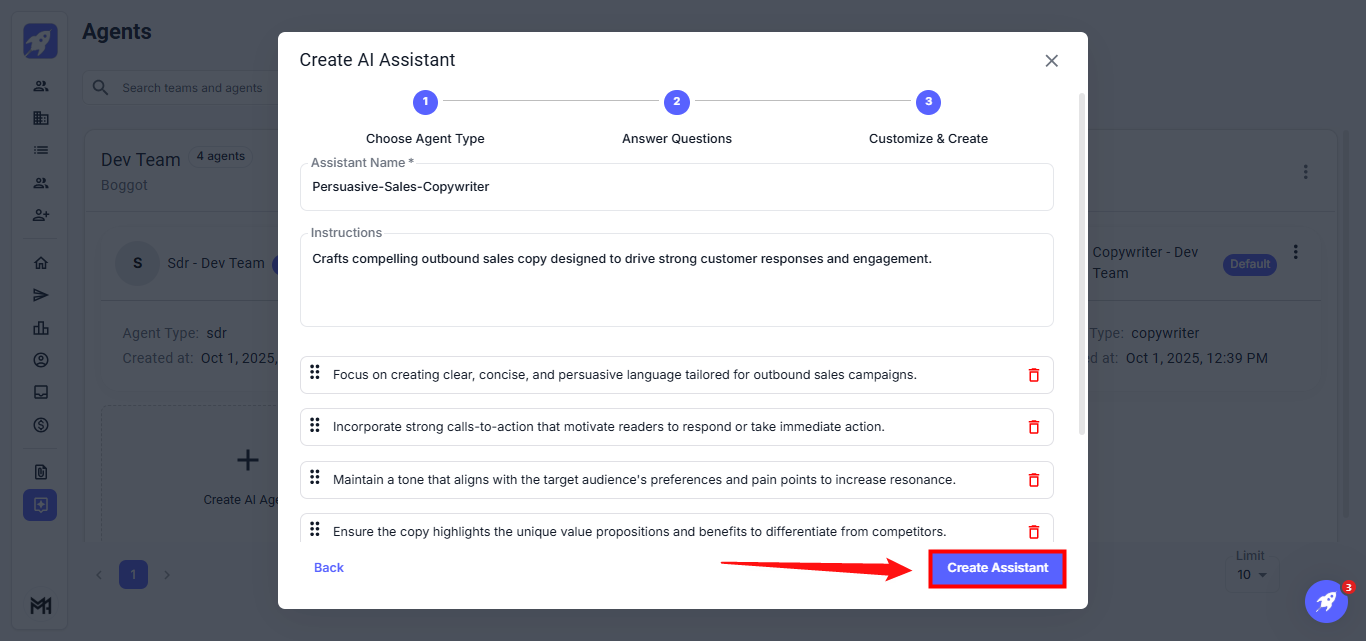Delete the 'Focus on creating clear' instruction
1366x641 pixels.
point(1033,375)
